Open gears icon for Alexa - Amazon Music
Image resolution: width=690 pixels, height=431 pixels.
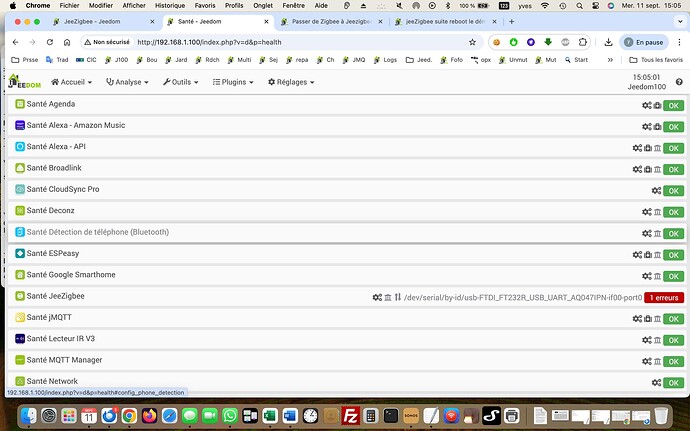646,127
